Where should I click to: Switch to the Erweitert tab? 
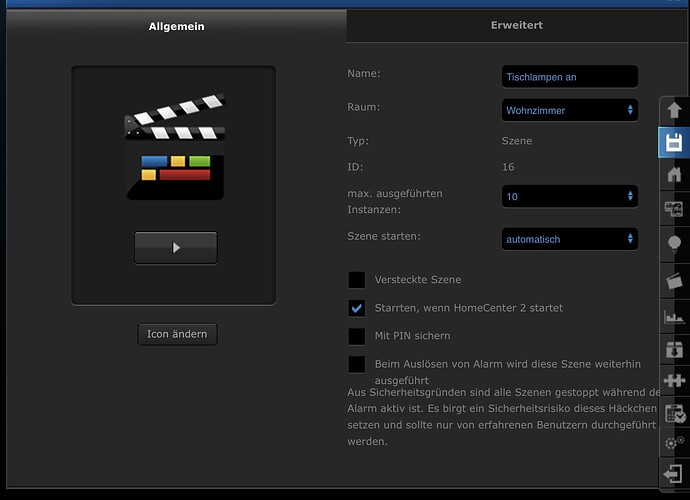(x=517, y=26)
